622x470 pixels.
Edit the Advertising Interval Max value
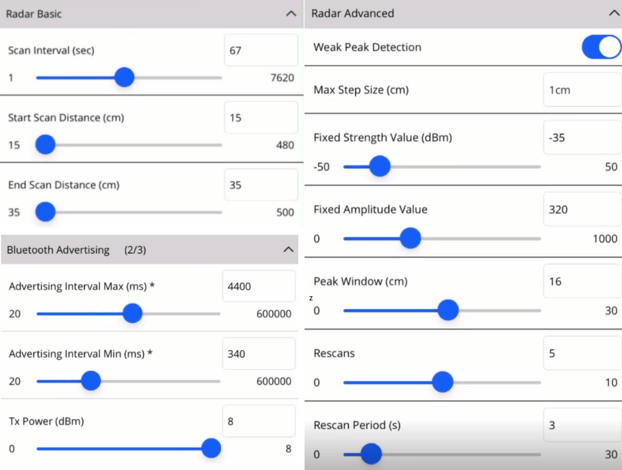pyautogui.click(x=258, y=286)
